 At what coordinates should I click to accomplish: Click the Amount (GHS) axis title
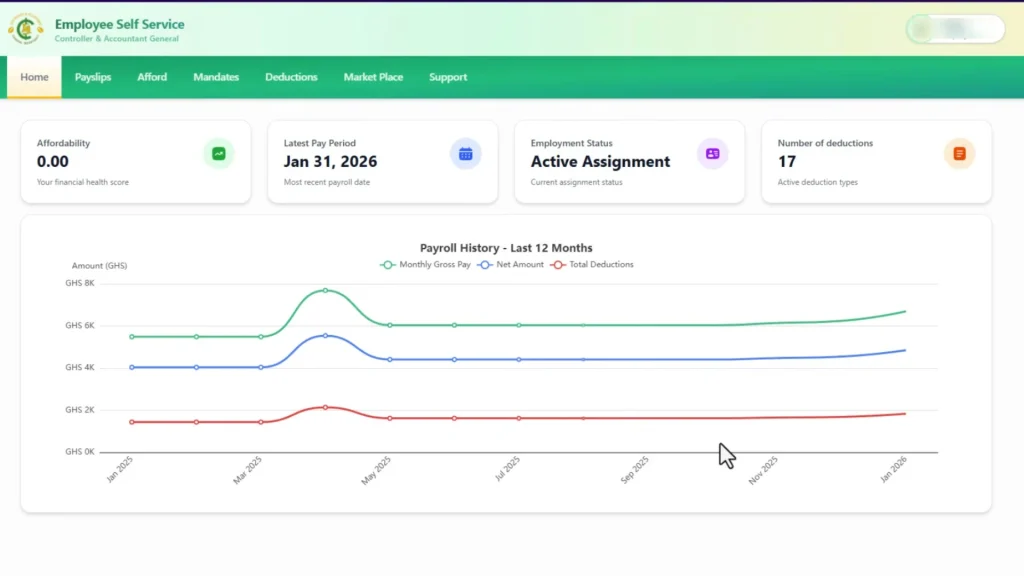click(x=99, y=266)
